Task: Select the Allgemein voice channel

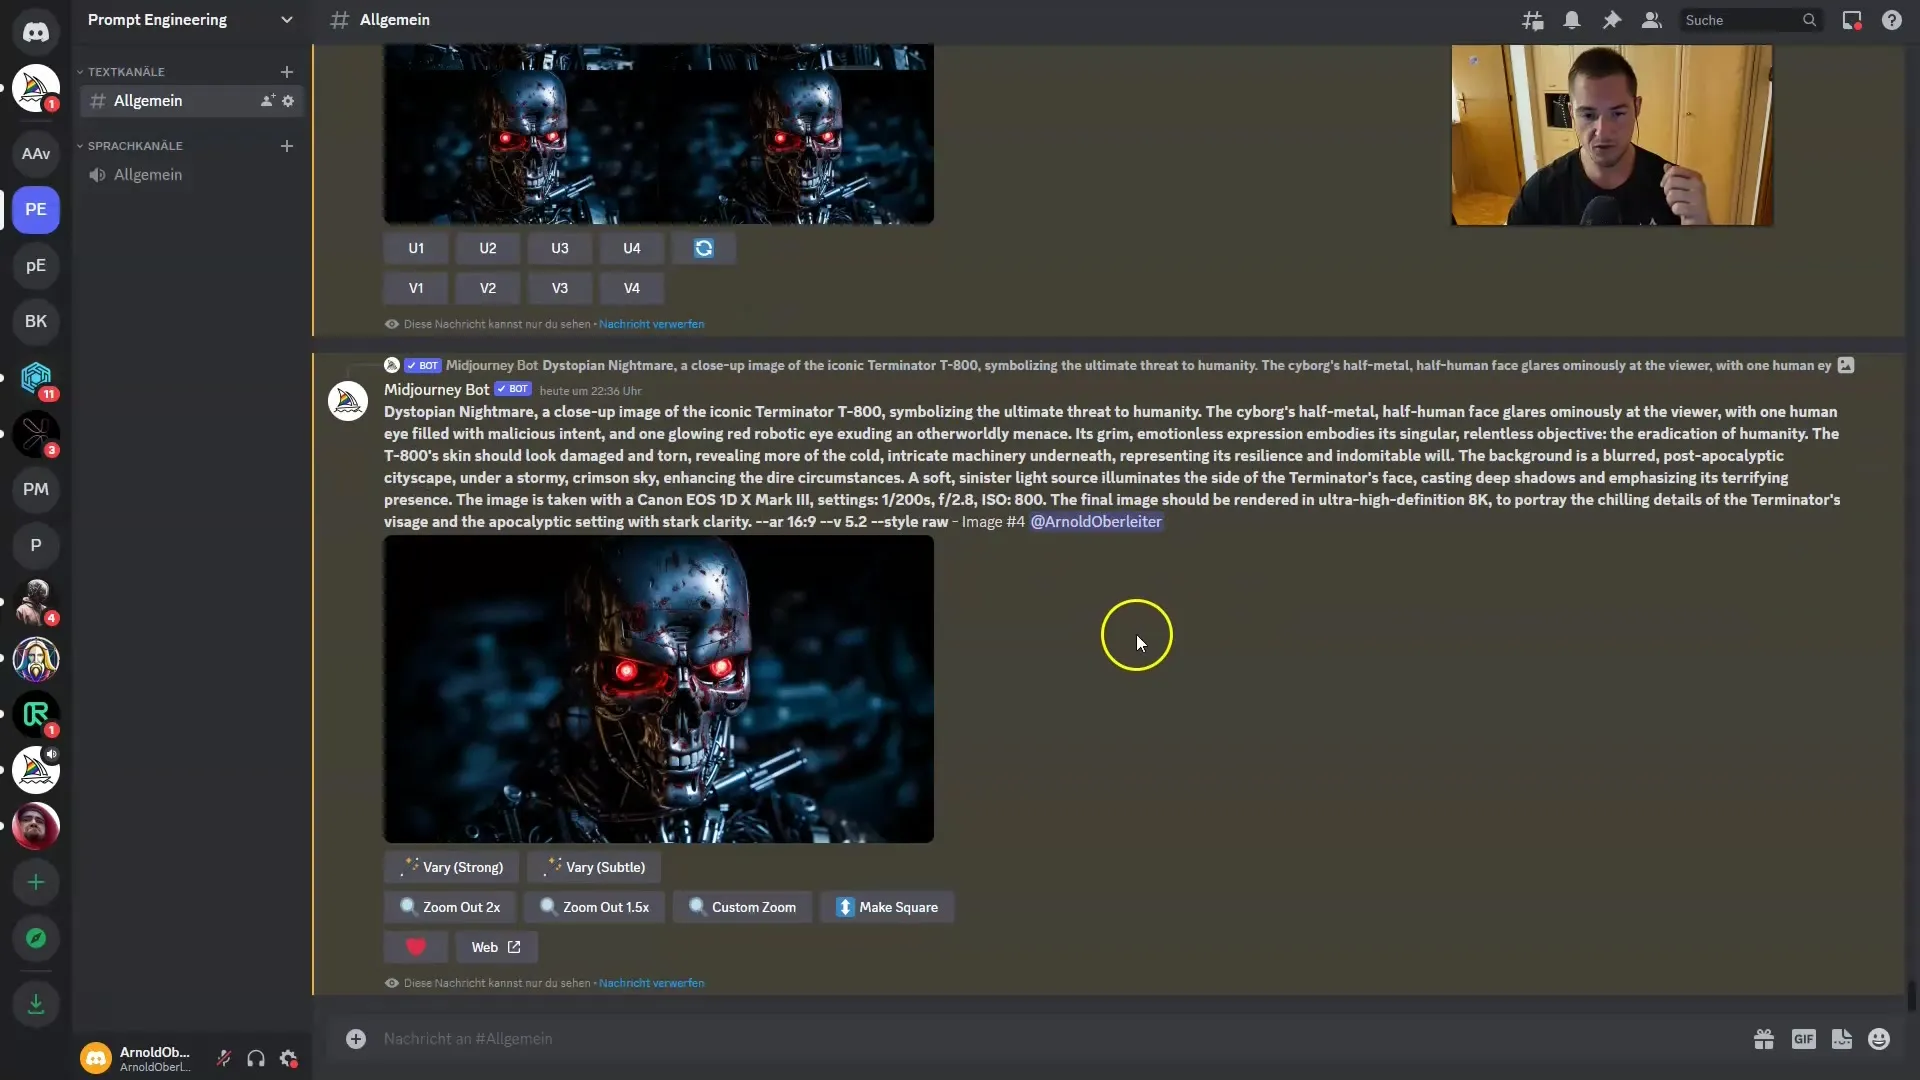Action: pos(148,173)
